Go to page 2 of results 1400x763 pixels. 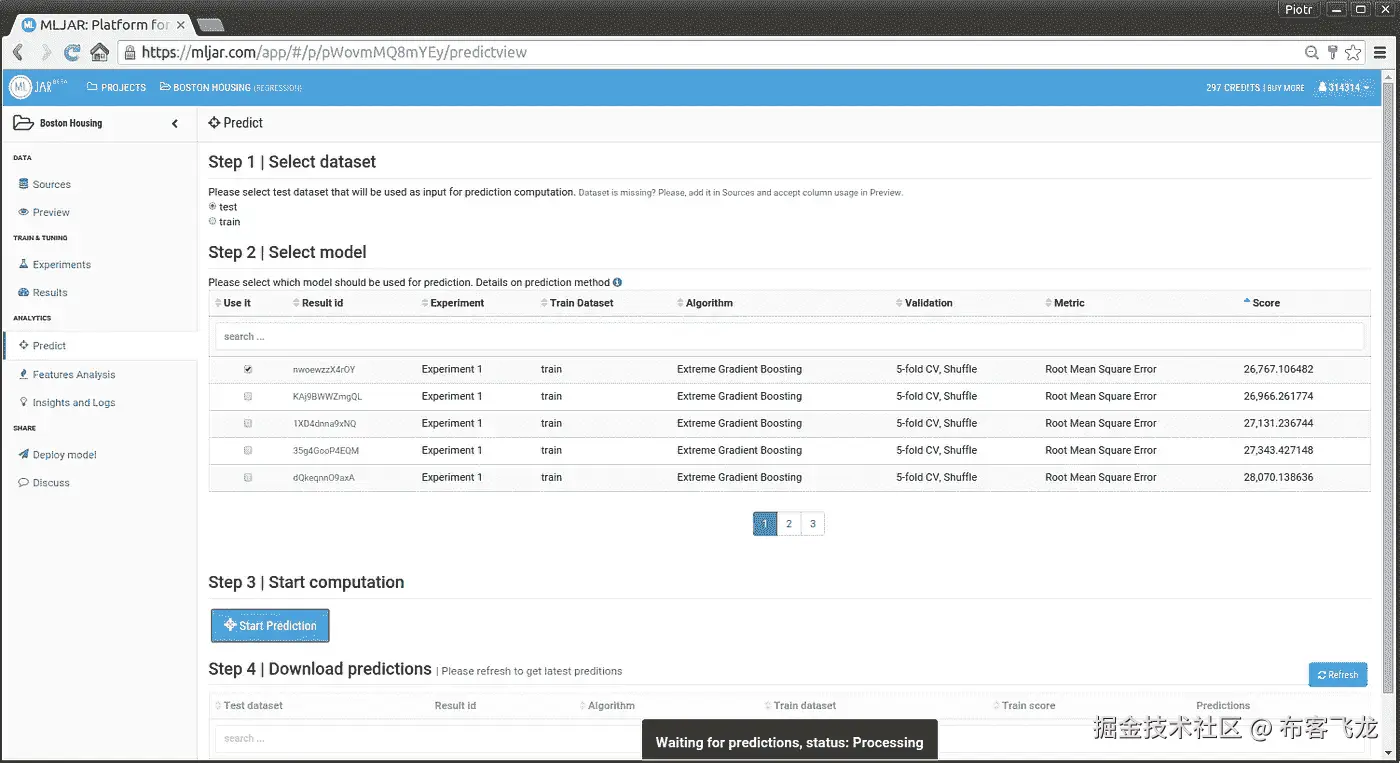coord(789,524)
